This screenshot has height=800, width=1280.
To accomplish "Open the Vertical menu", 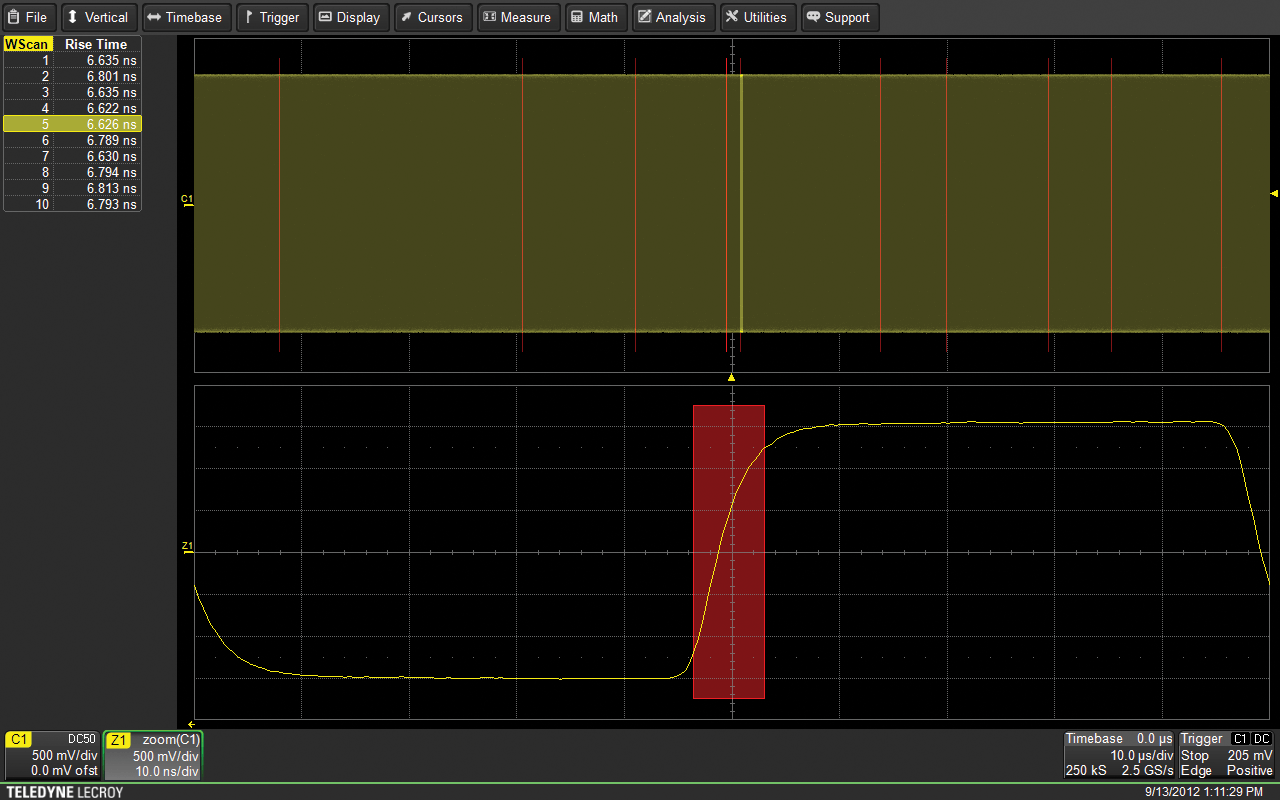I will coord(97,17).
